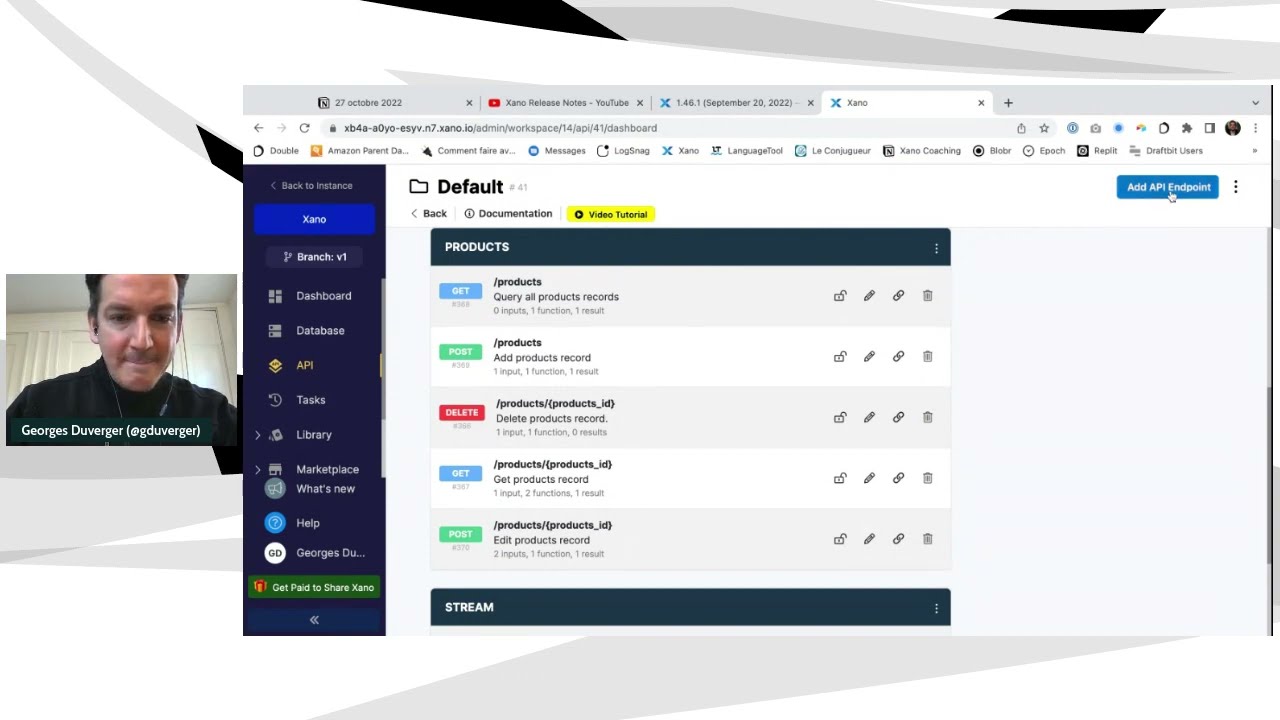Edit the Delete products record endpoint

tap(869, 417)
